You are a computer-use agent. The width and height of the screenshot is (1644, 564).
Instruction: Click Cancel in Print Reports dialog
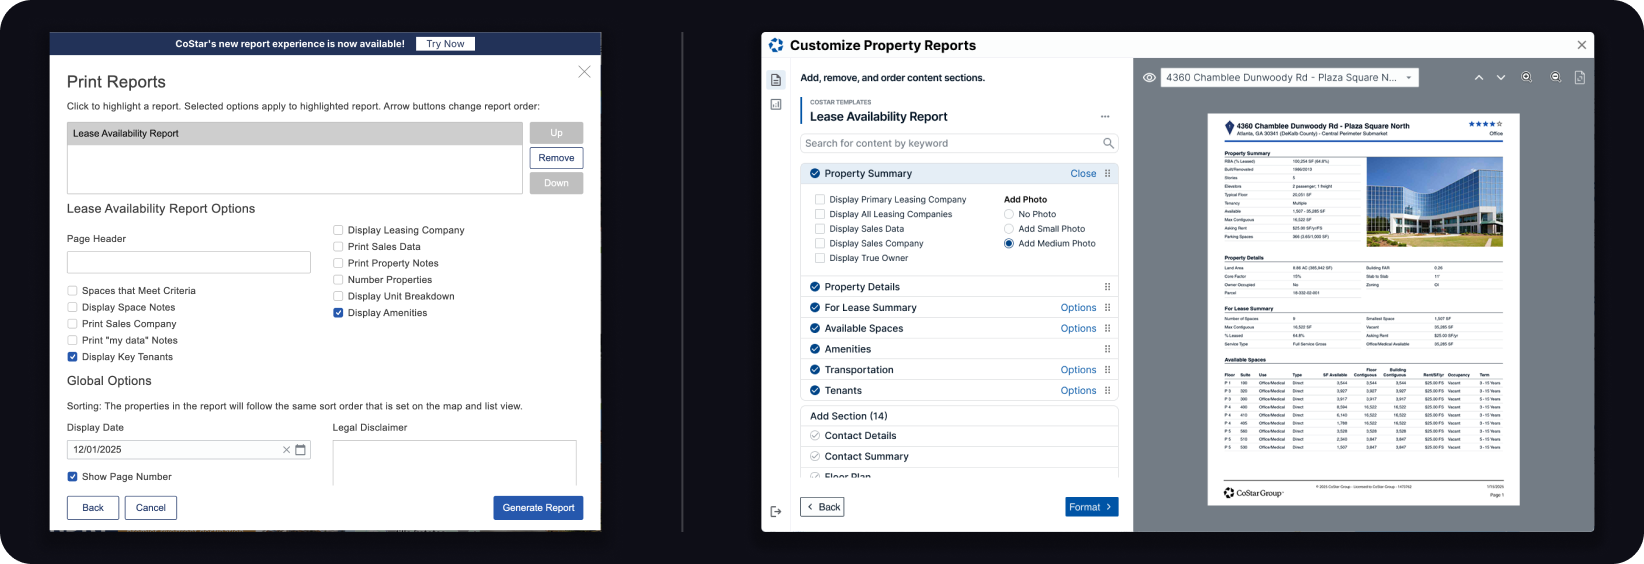(151, 508)
